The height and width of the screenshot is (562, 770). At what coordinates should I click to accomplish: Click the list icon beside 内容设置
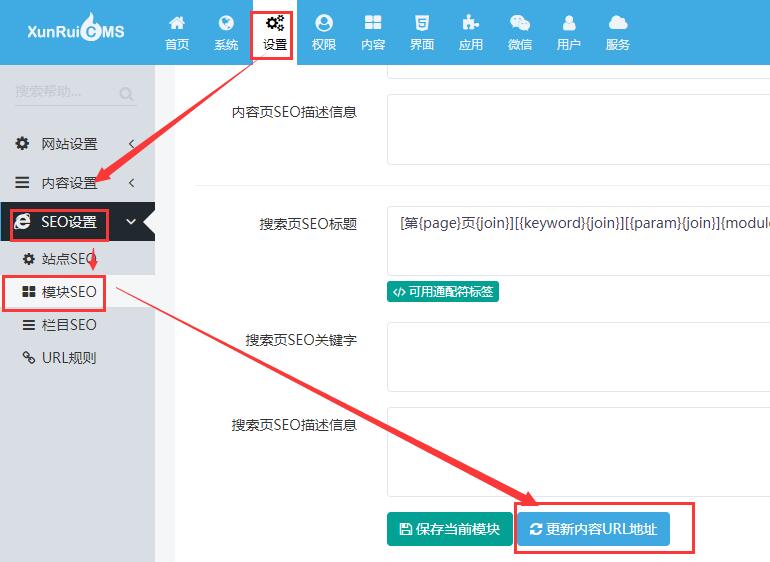pyautogui.click(x=22, y=183)
